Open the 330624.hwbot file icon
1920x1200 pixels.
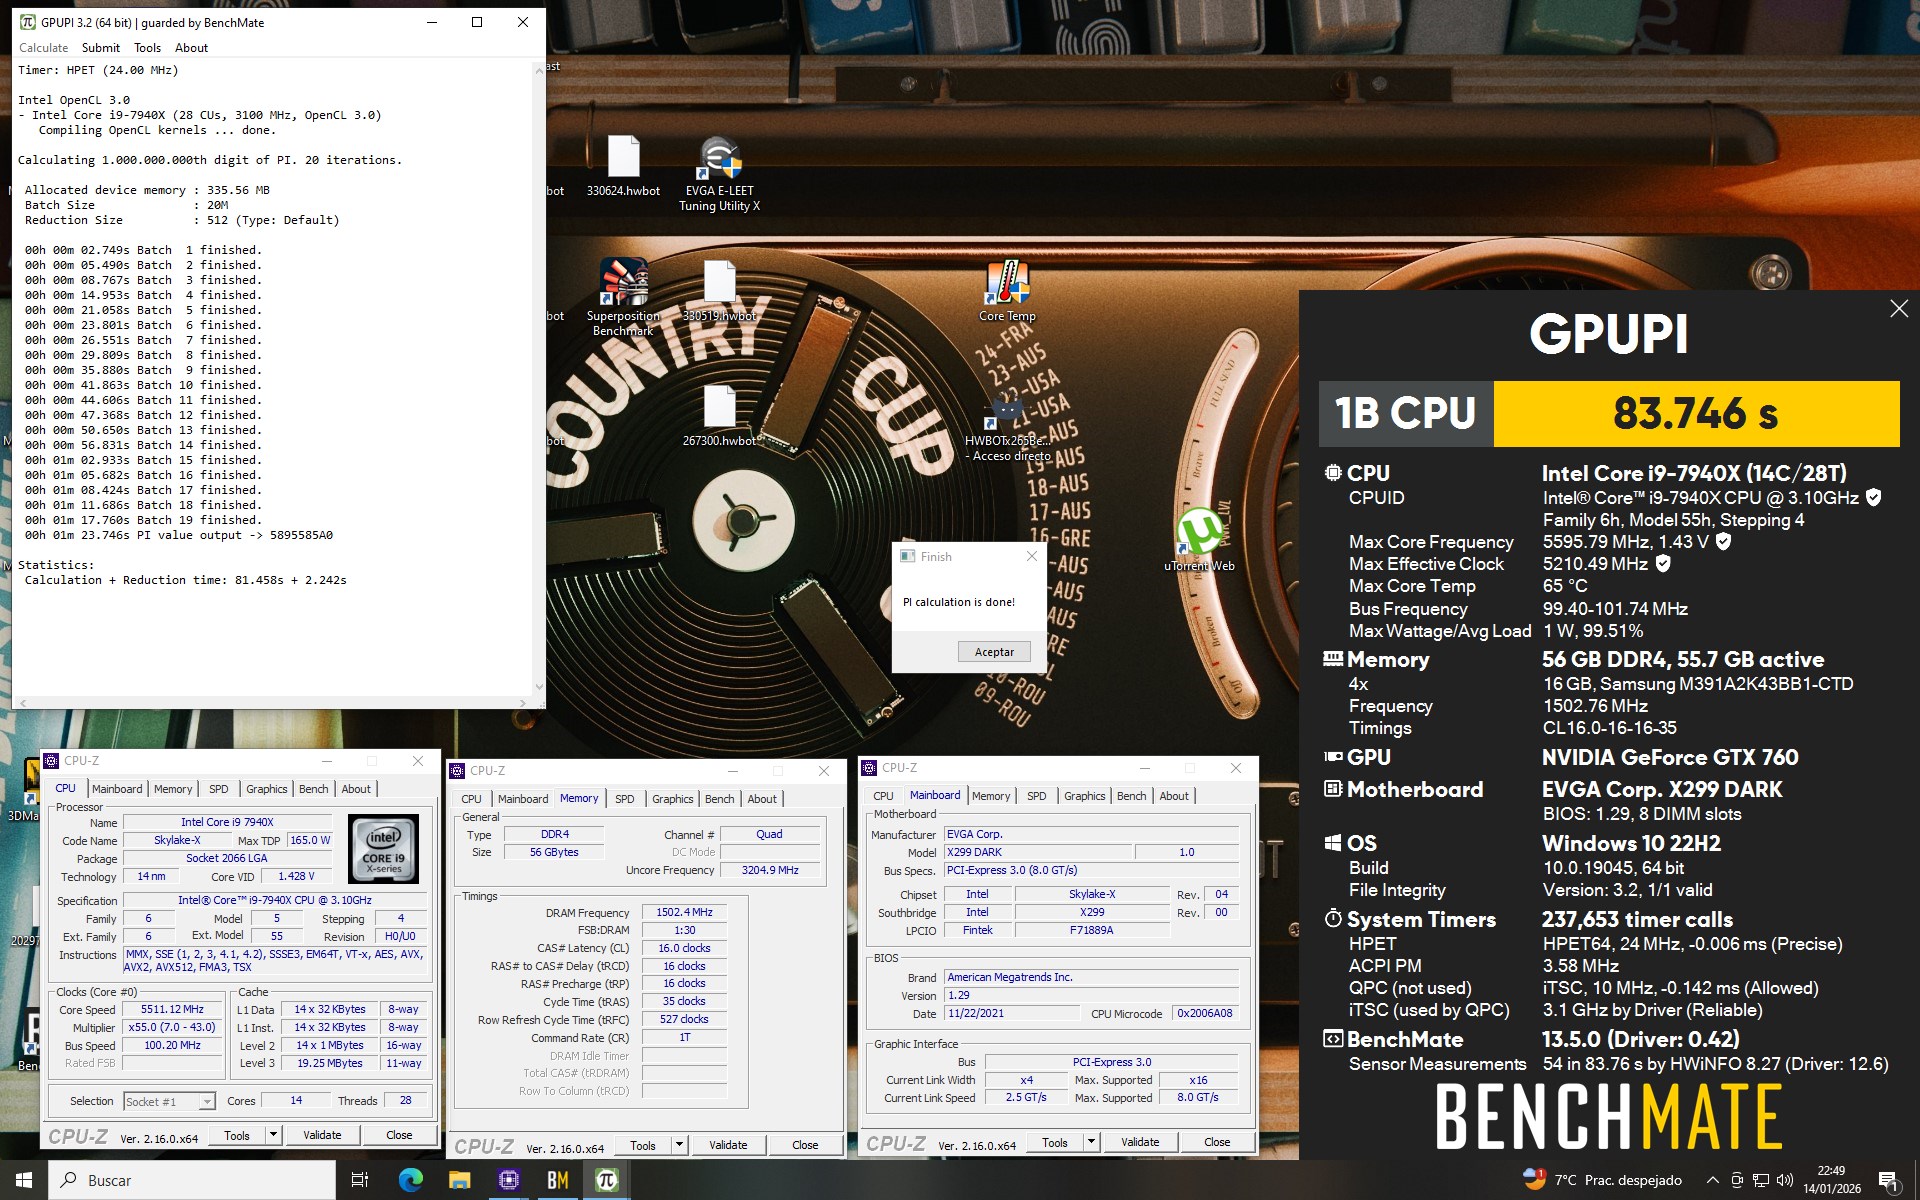(623, 158)
